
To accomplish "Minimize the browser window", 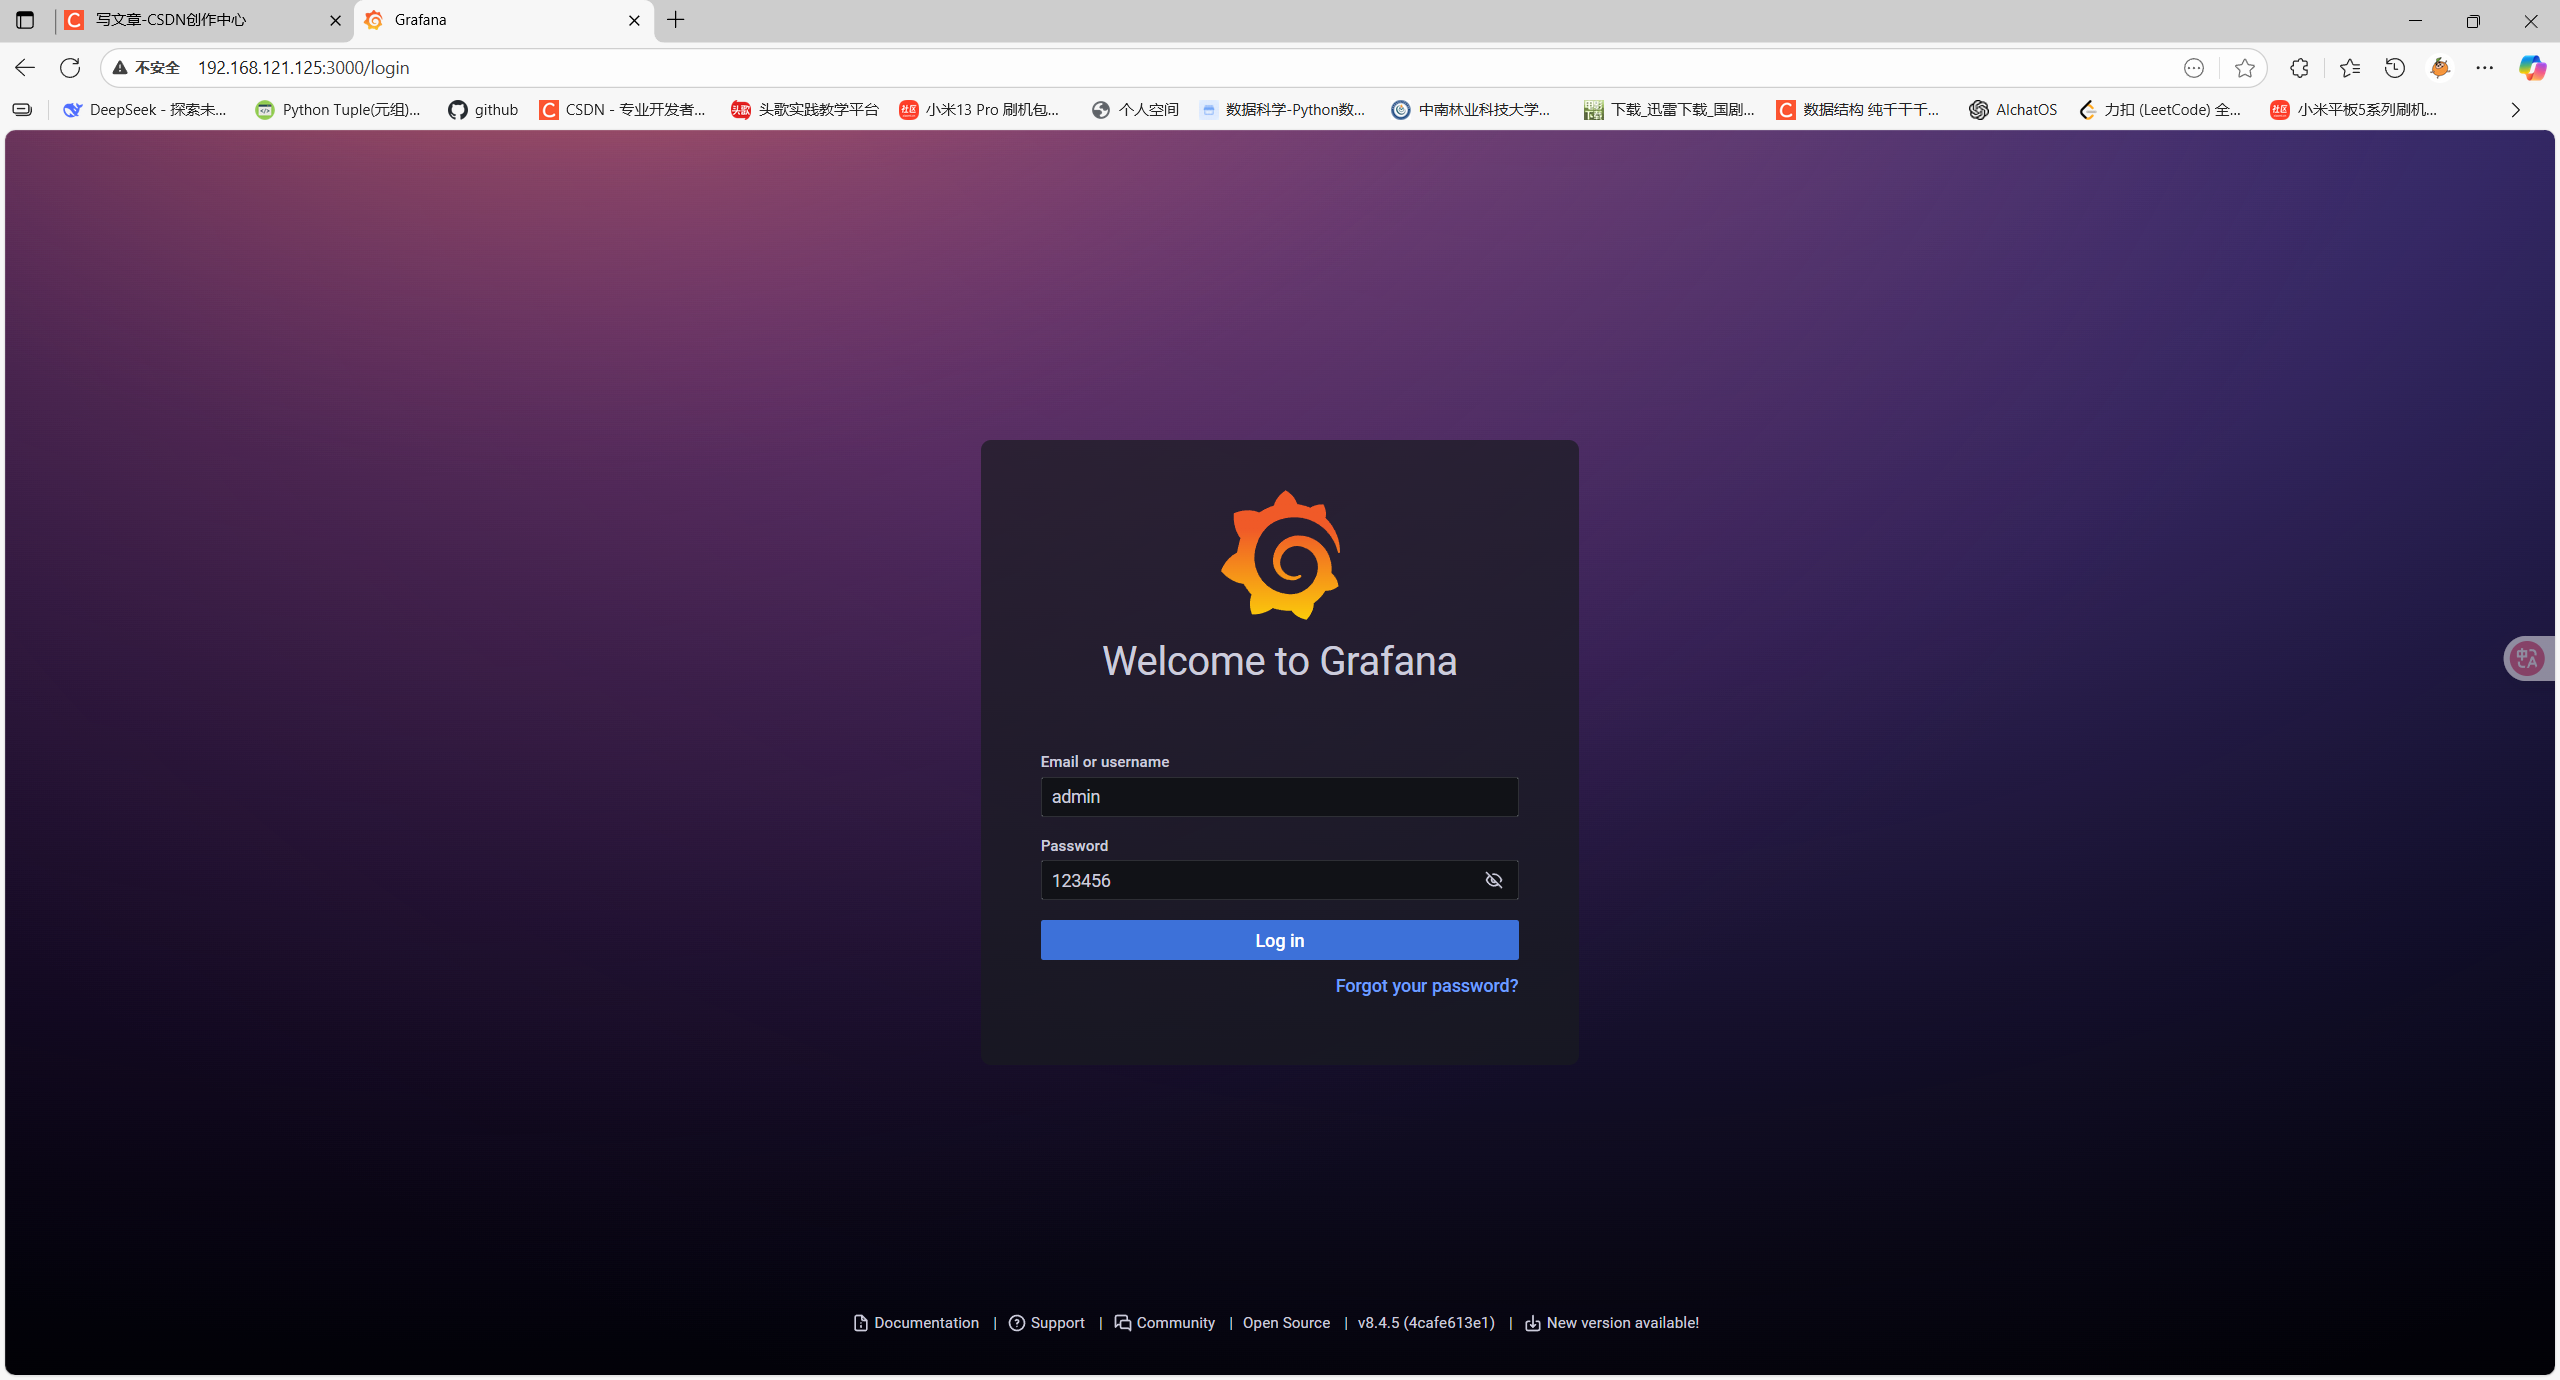I will 2415,20.
